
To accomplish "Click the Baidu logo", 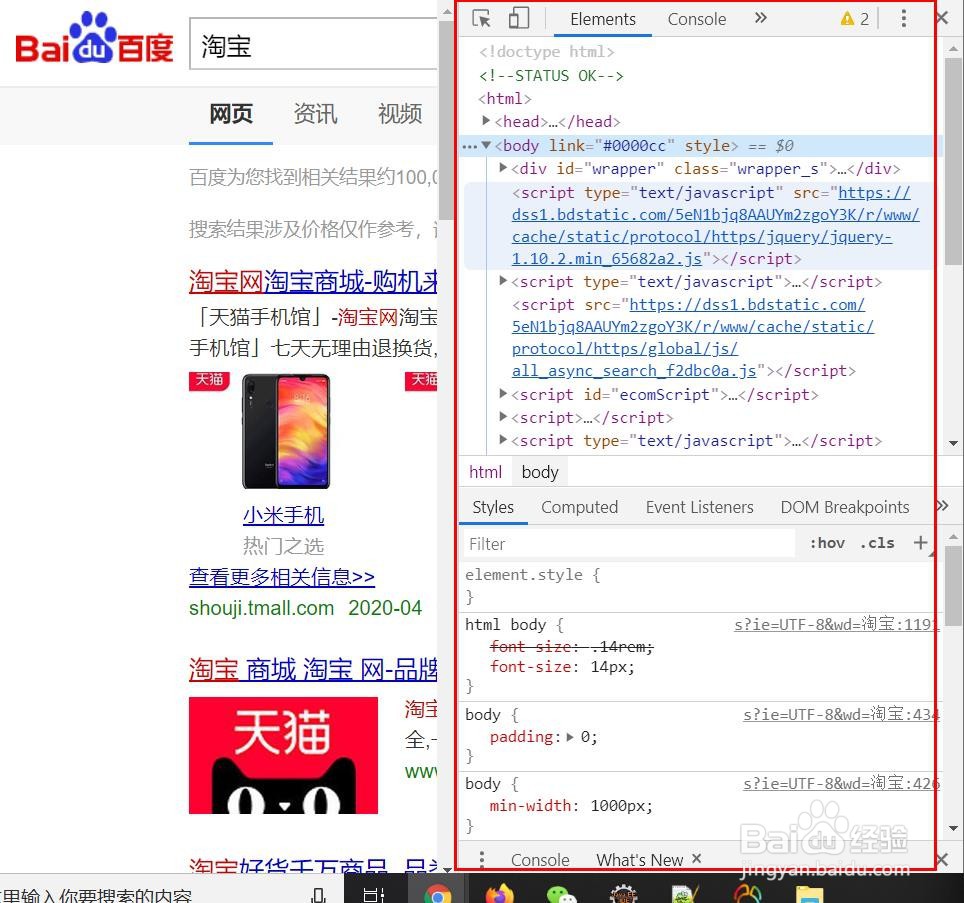I will click(x=94, y=38).
